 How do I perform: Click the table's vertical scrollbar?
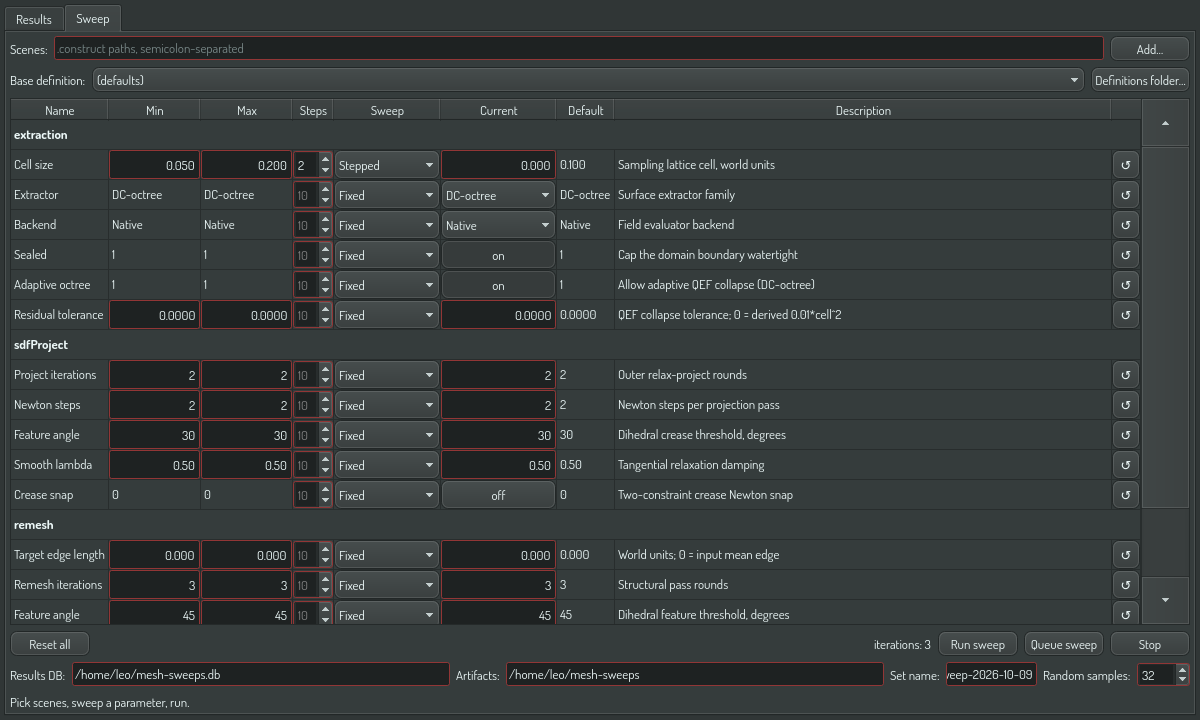(x=1165, y=326)
